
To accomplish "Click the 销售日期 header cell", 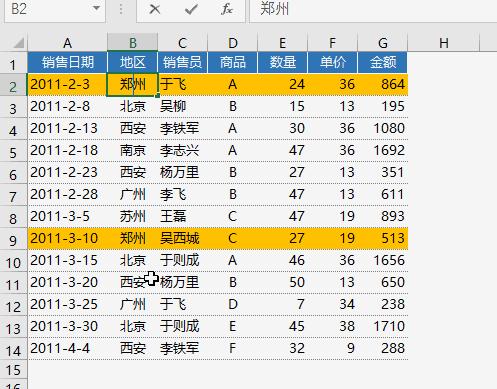I will [x=67, y=62].
